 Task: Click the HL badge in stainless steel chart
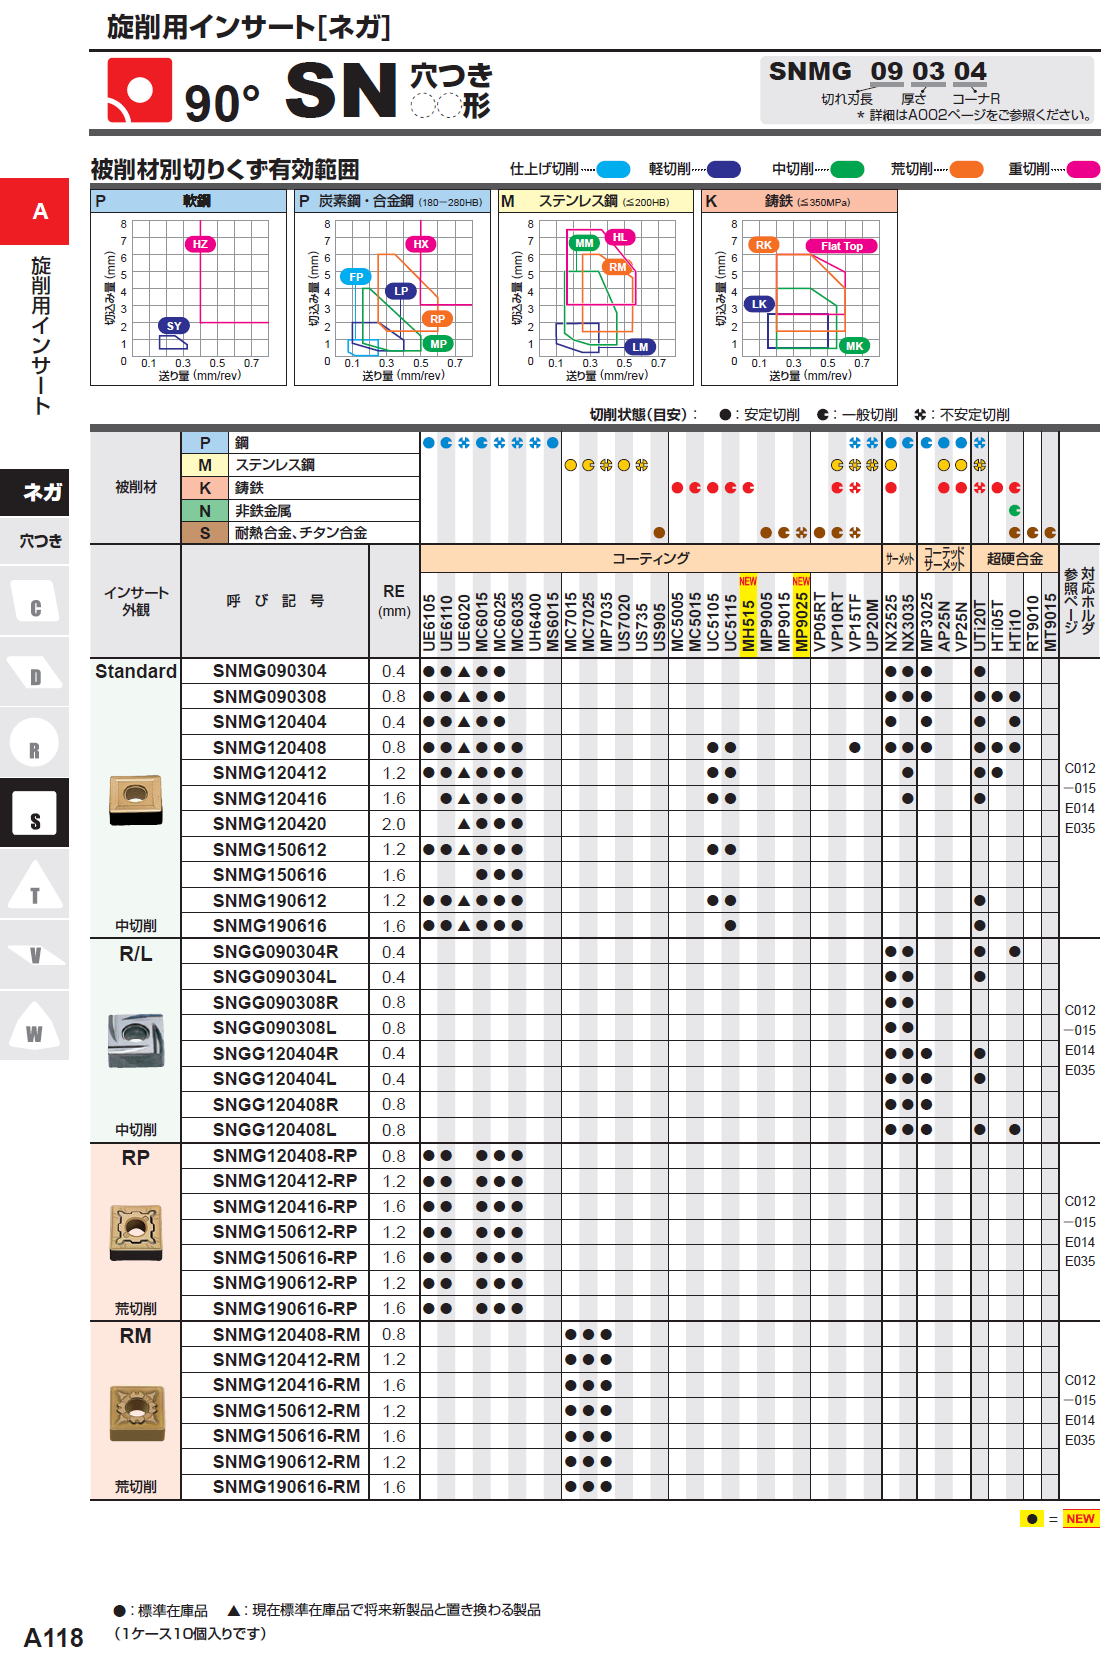(620, 237)
